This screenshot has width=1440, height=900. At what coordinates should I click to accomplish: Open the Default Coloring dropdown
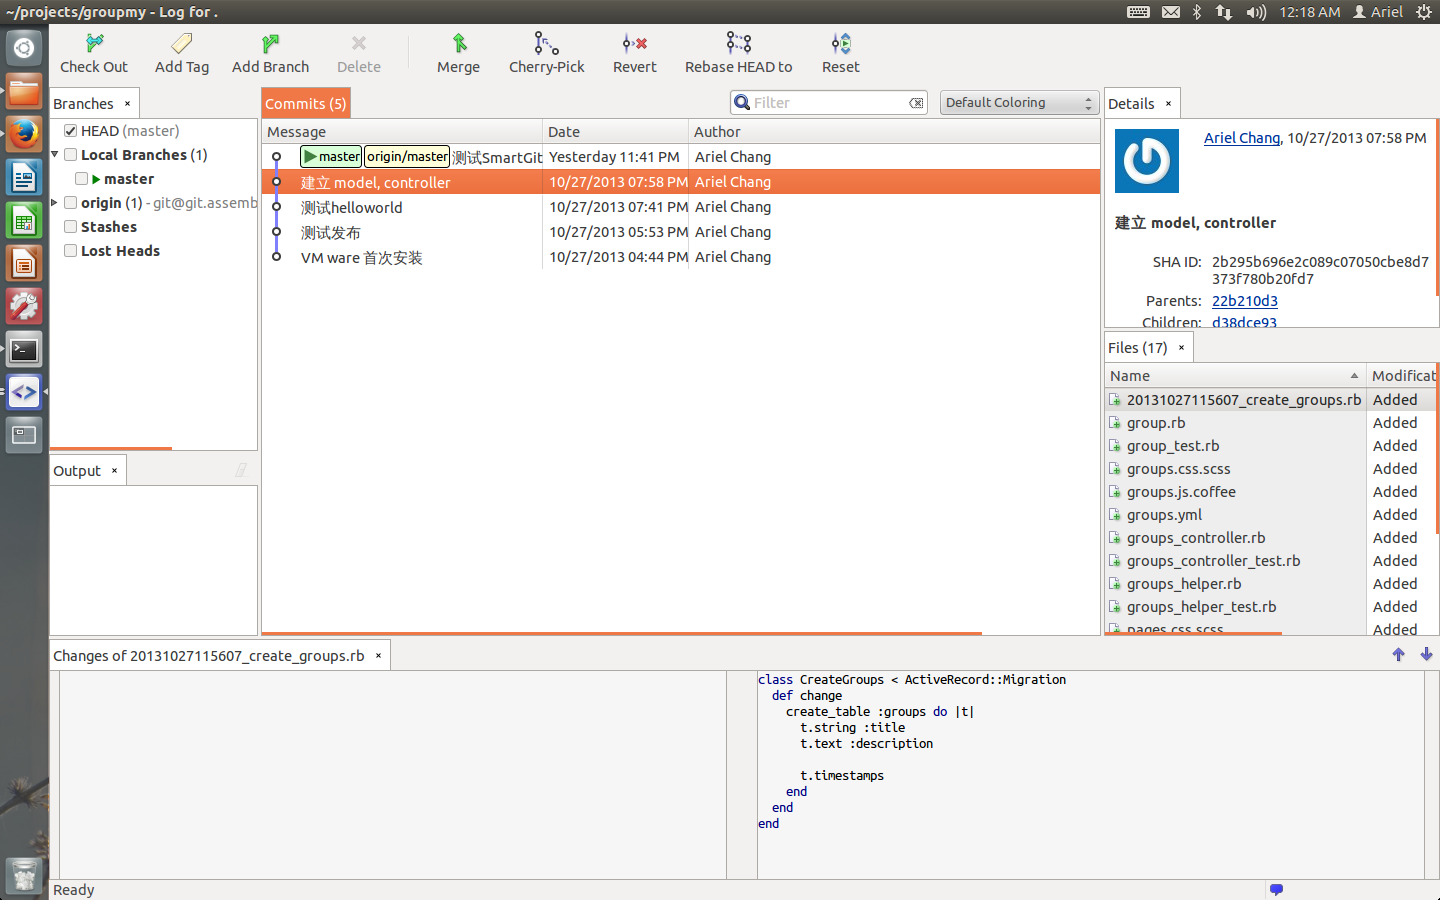(x=1018, y=103)
